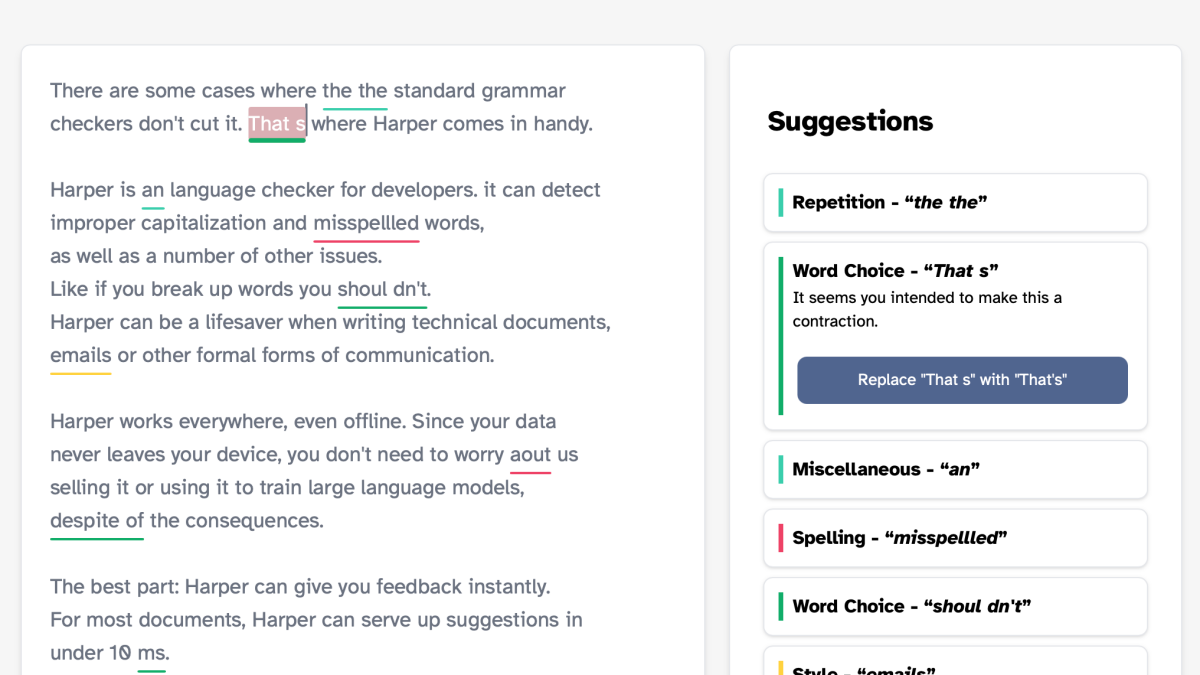Open the partially visible Style "emails" suggestion
Viewport: 1200px width, 675px height.
[x=955, y=666]
